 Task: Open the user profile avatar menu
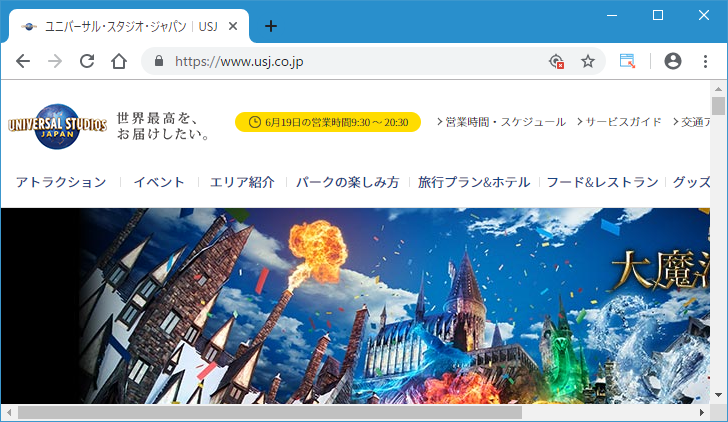[672, 61]
